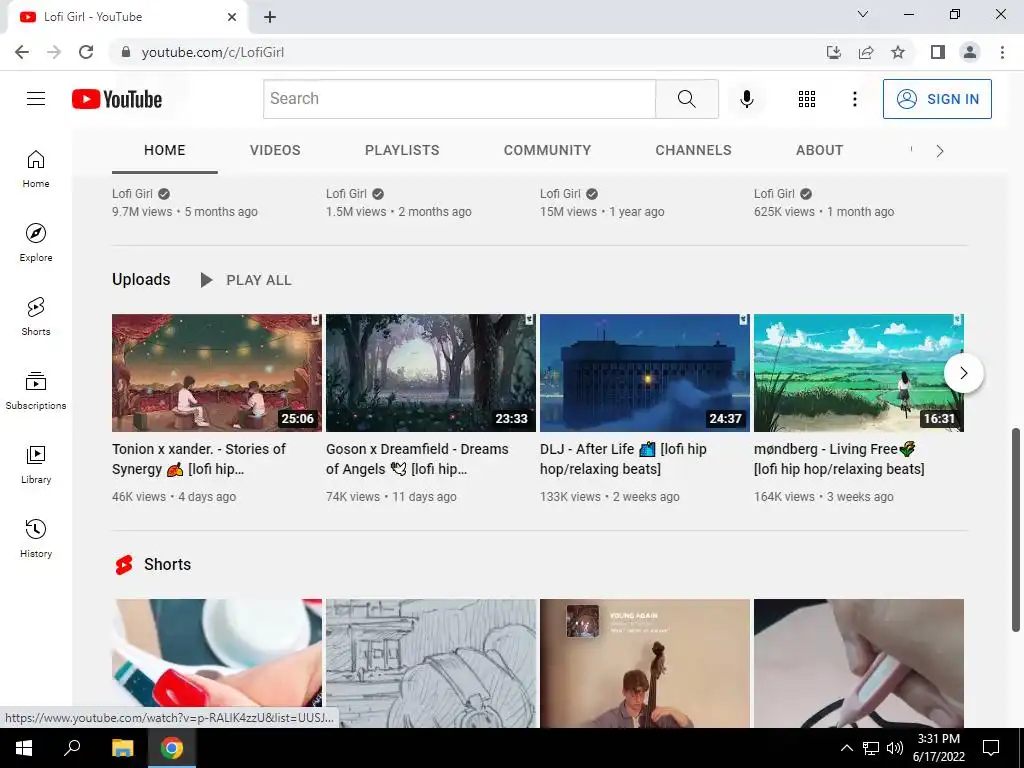Viewport: 1024px width, 768px height.
Task: Open "Tonion x xander. - Stories of Synergy" title
Action: tap(199, 459)
